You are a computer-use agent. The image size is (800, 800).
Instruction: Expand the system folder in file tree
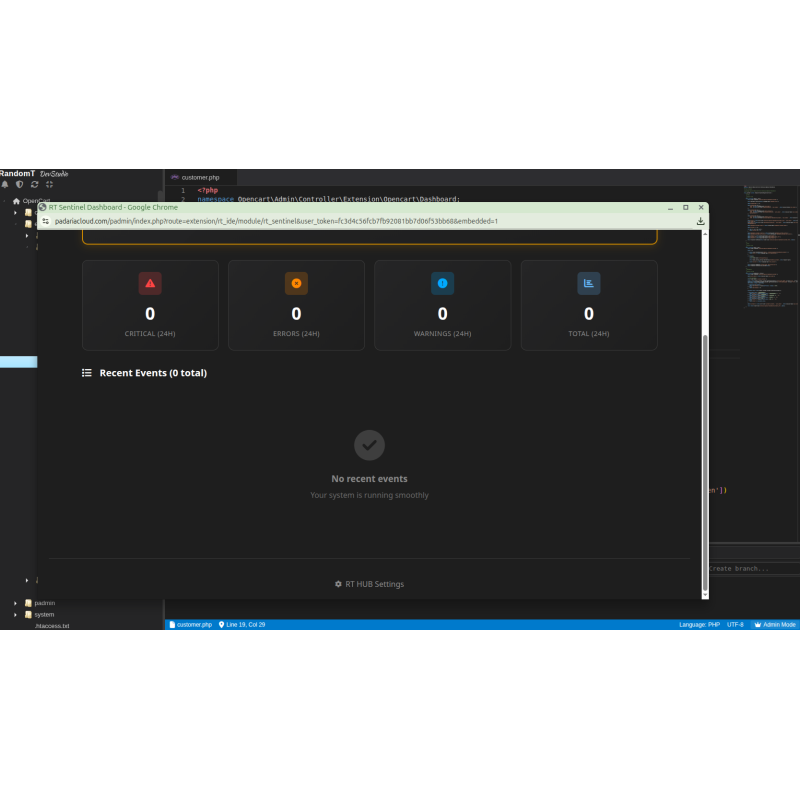[x=16, y=615]
